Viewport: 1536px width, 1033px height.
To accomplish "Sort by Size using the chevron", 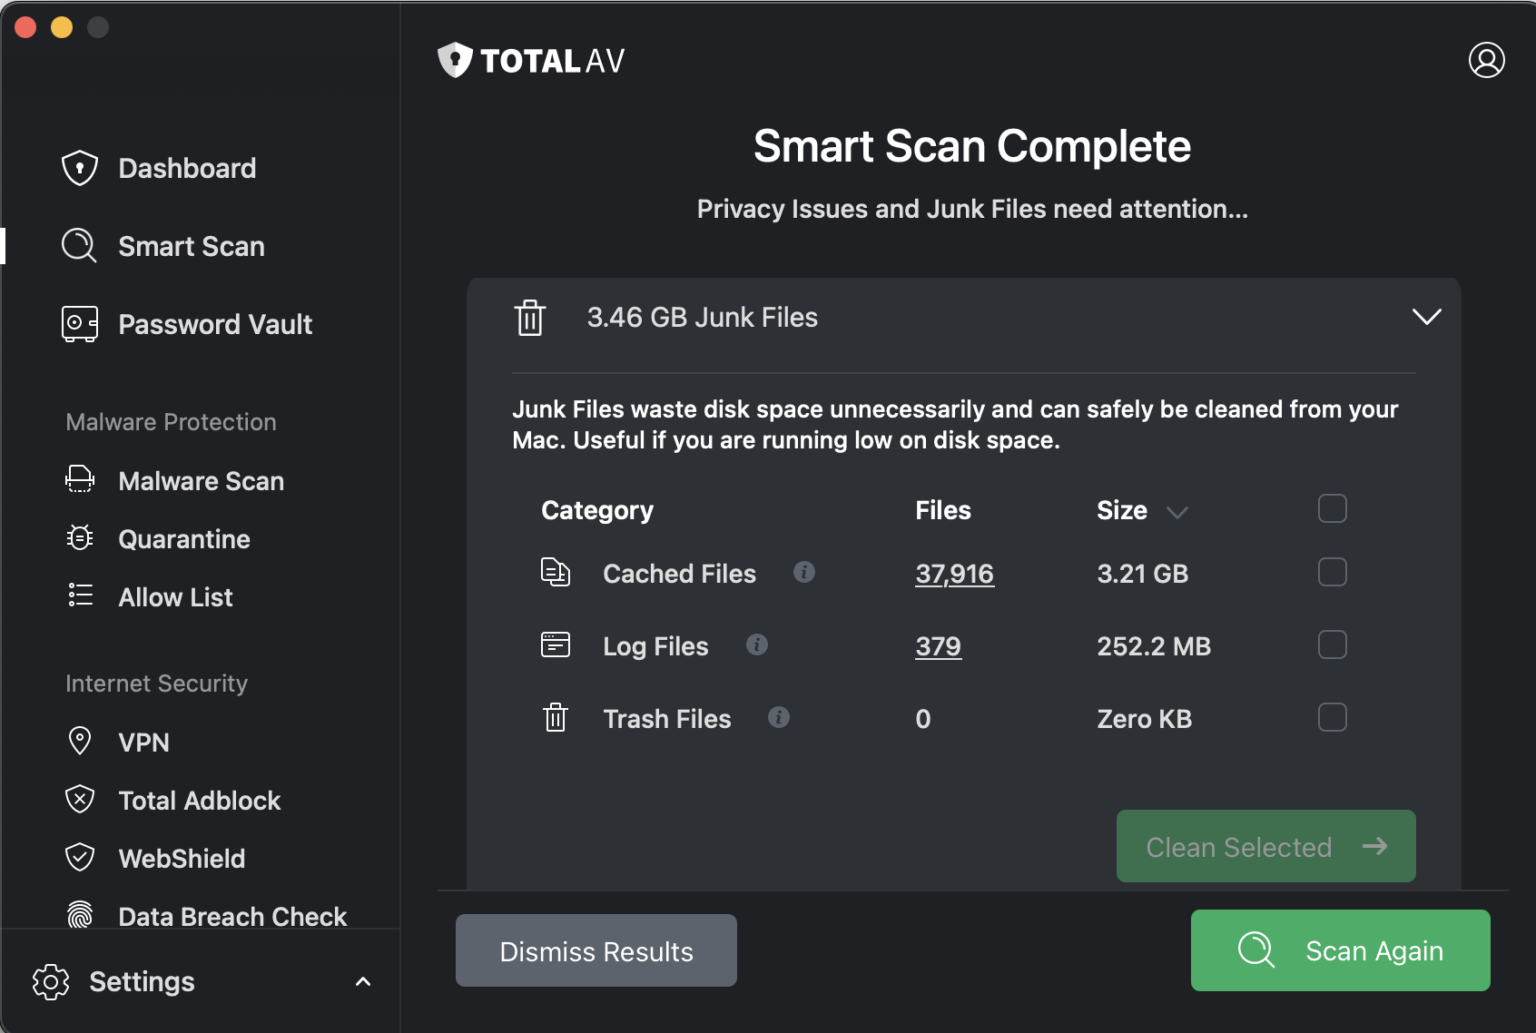I will point(1177,512).
